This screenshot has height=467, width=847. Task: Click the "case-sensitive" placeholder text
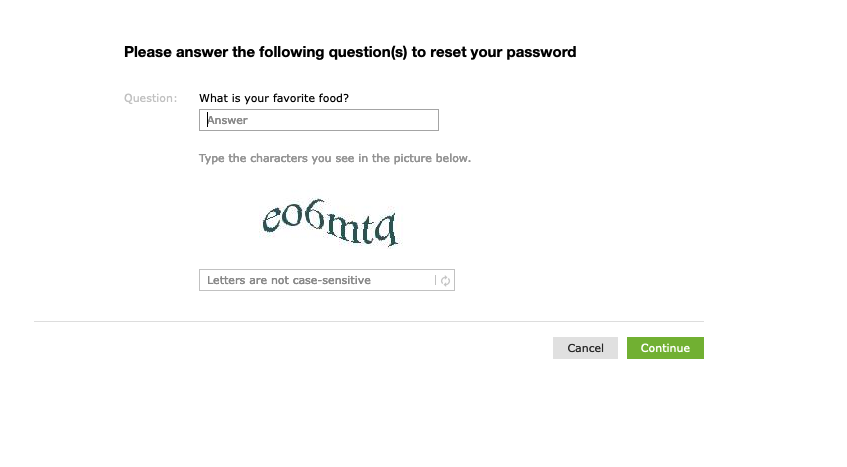pos(330,281)
